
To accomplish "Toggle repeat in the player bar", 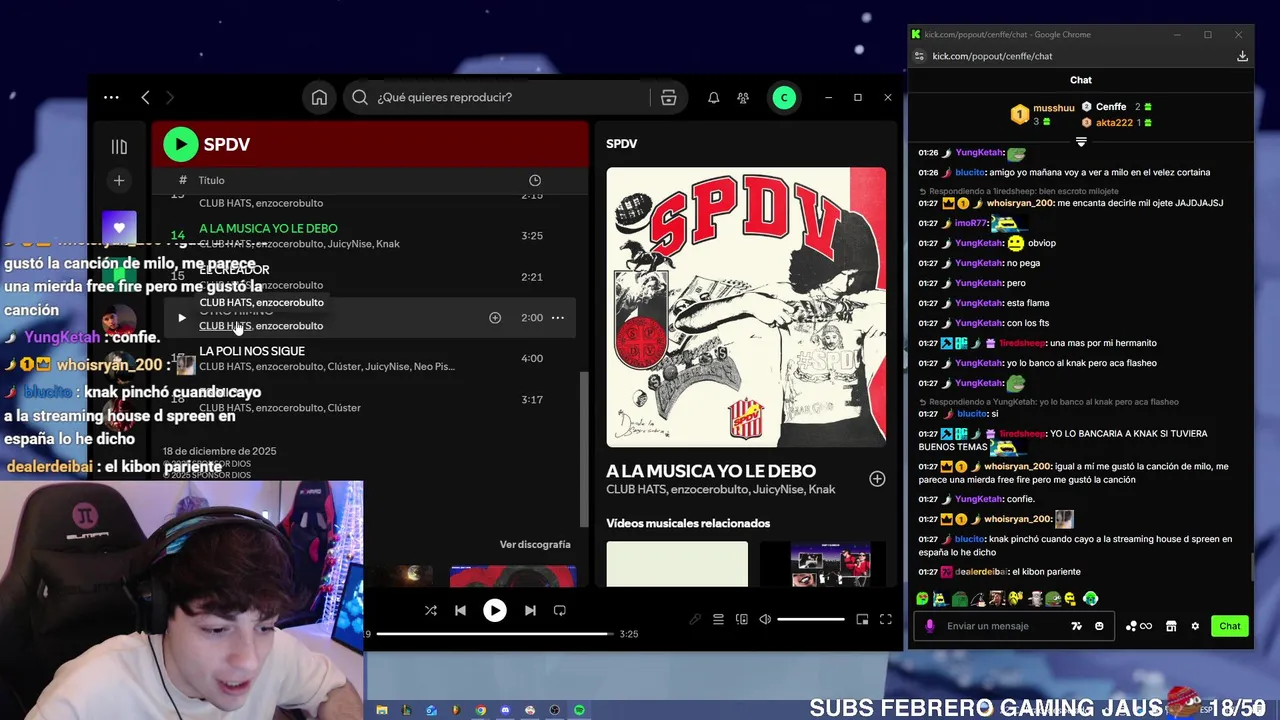I will [560, 610].
